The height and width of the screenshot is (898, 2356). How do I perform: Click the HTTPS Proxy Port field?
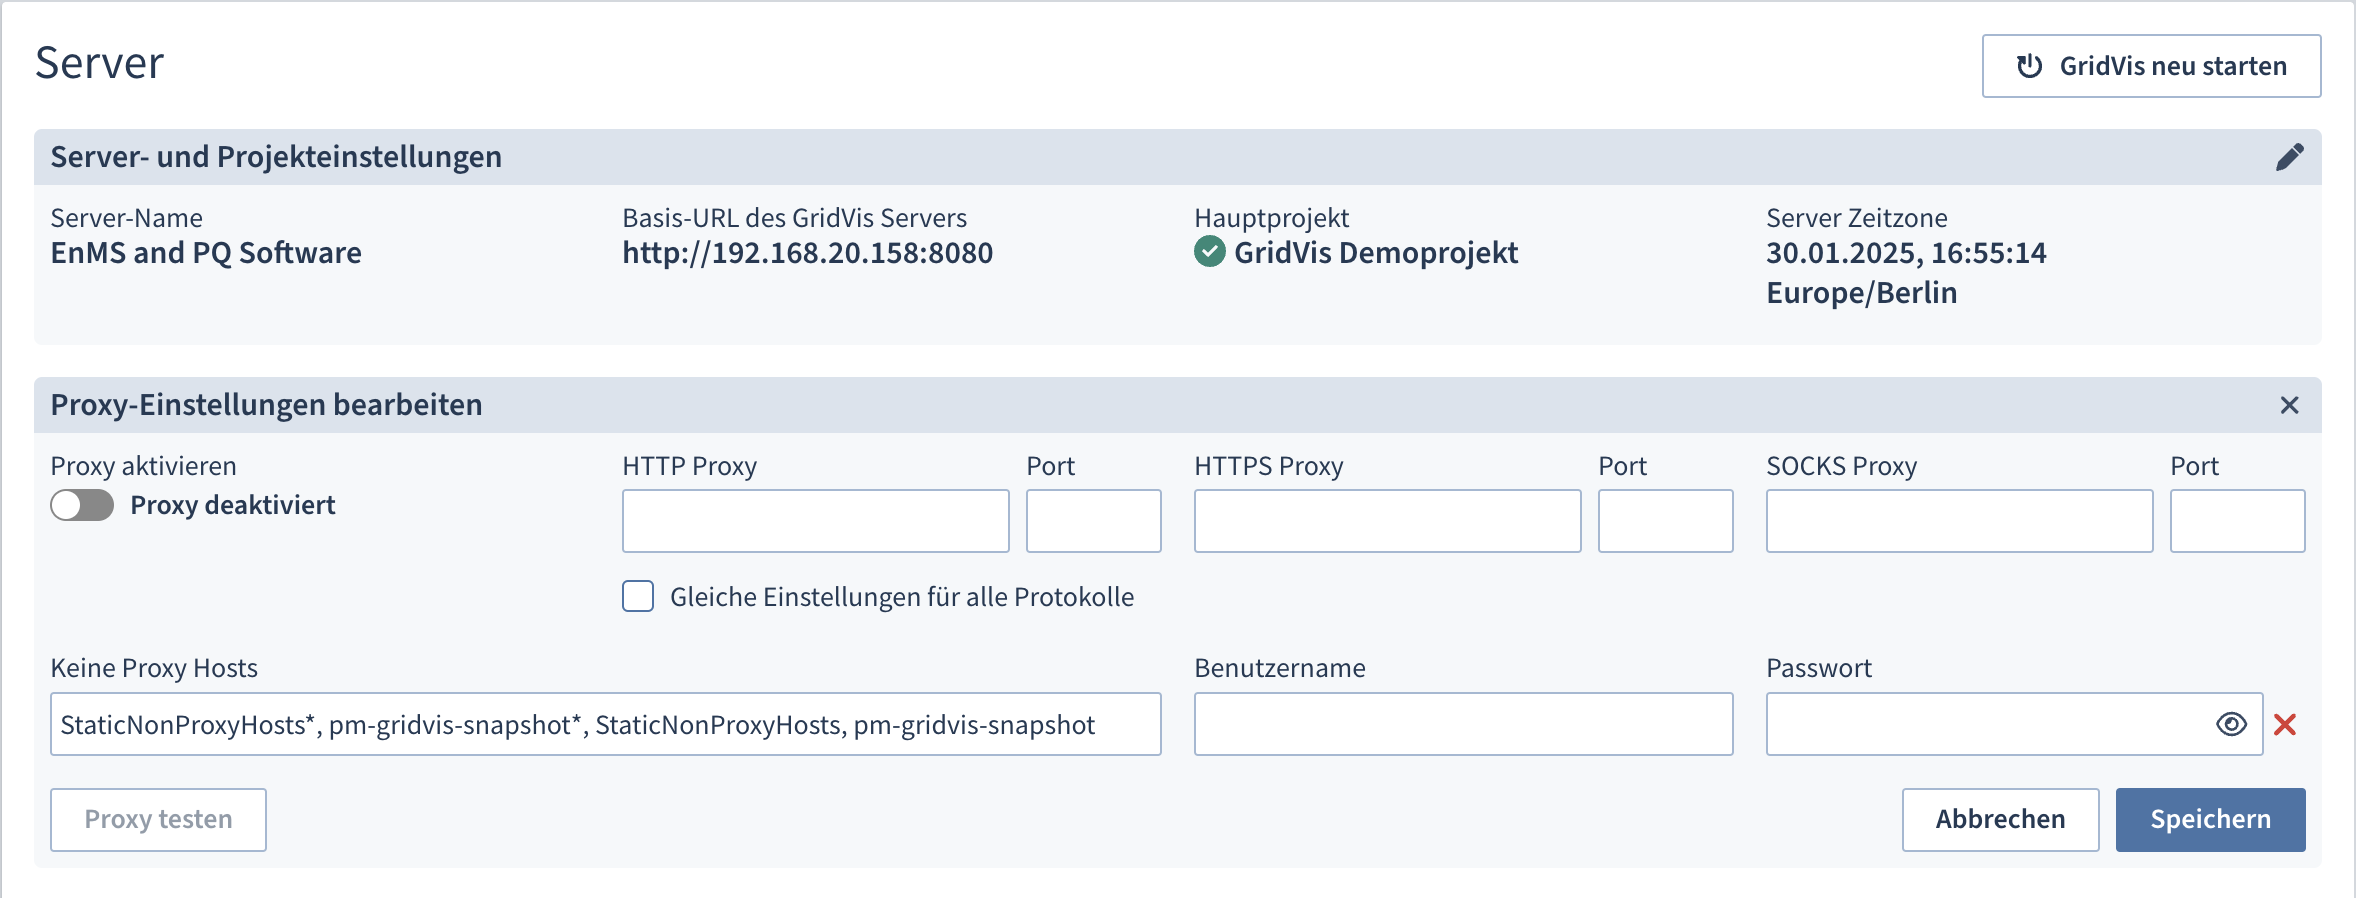pyautogui.click(x=1665, y=521)
